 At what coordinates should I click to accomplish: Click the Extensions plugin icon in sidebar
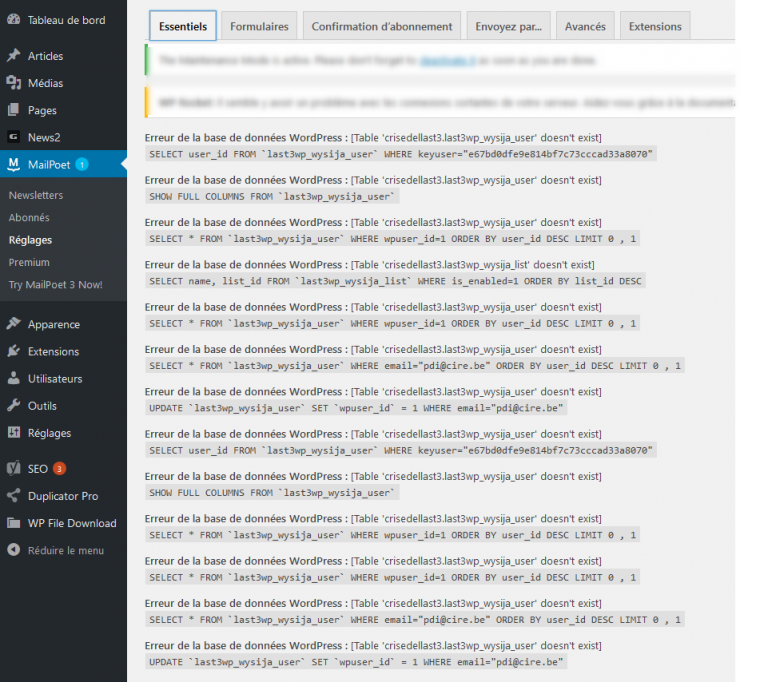(14, 350)
